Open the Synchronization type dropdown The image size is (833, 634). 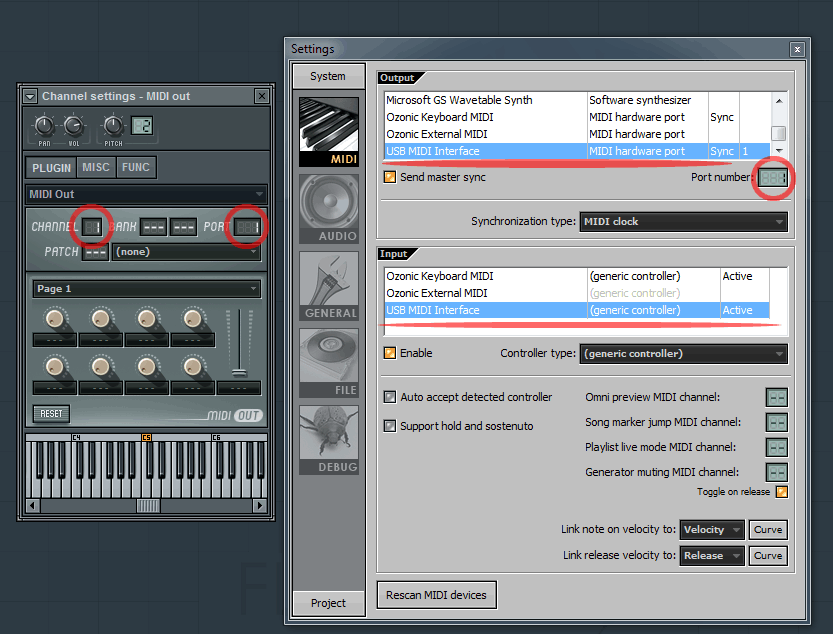click(683, 222)
